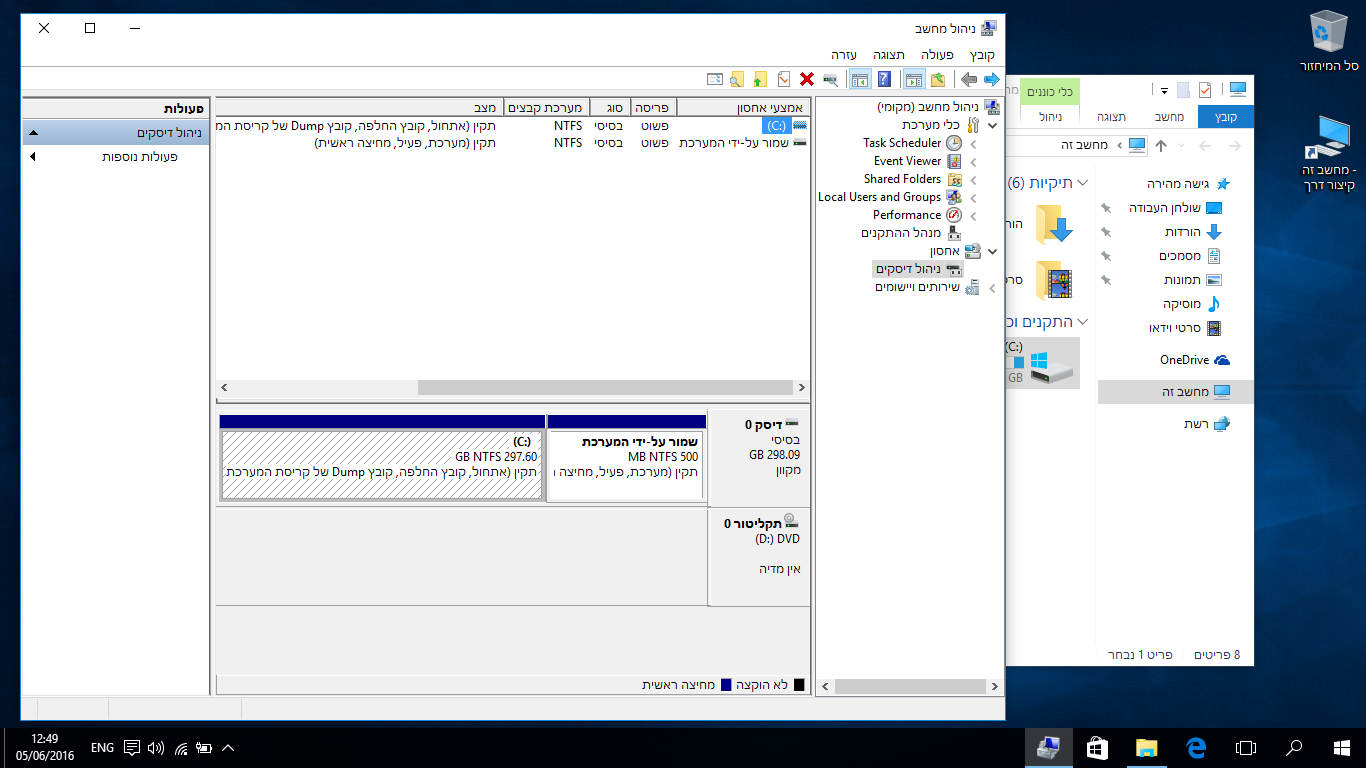Click the red X delete icon in toolbar
The image size is (1366, 768).
coord(807,79)
